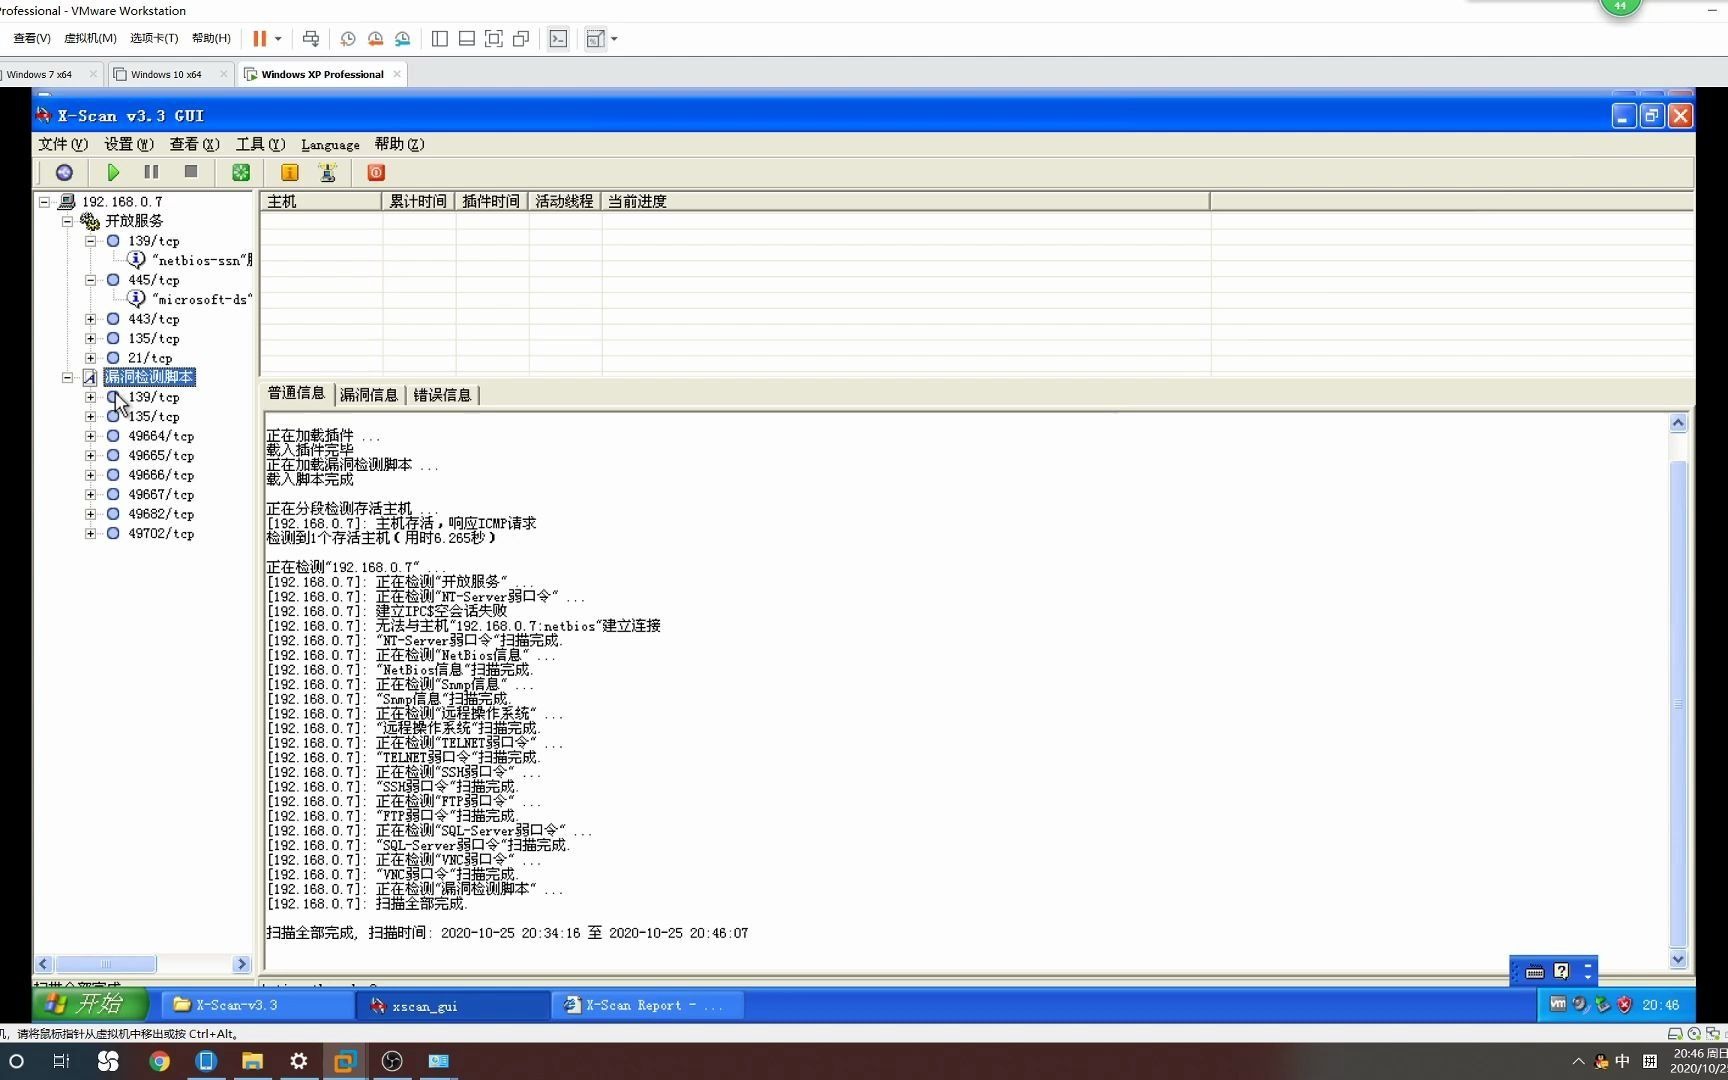Click tree panel horizontal scrollbar thumb
Screen dimensions: 1728x1080
coord(105,964)
